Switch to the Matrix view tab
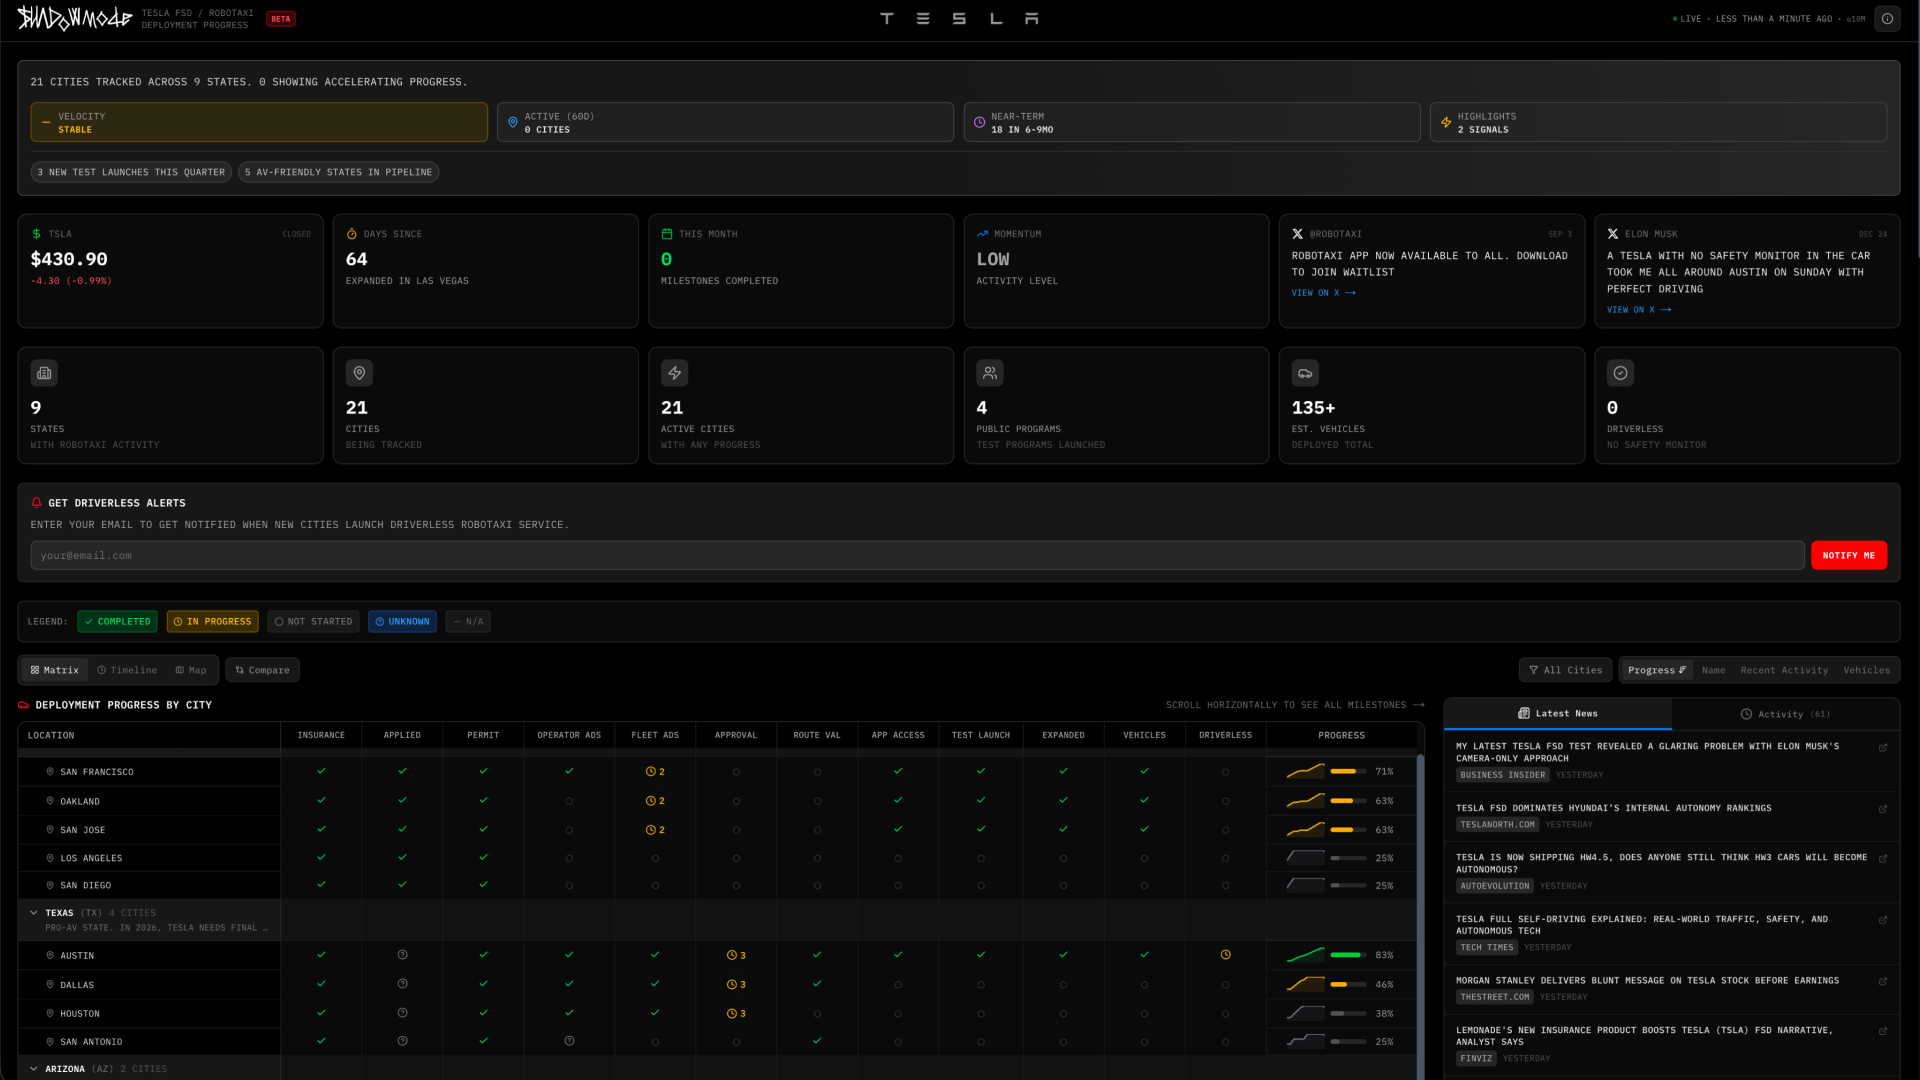1920x1080 pixels. 55,670
